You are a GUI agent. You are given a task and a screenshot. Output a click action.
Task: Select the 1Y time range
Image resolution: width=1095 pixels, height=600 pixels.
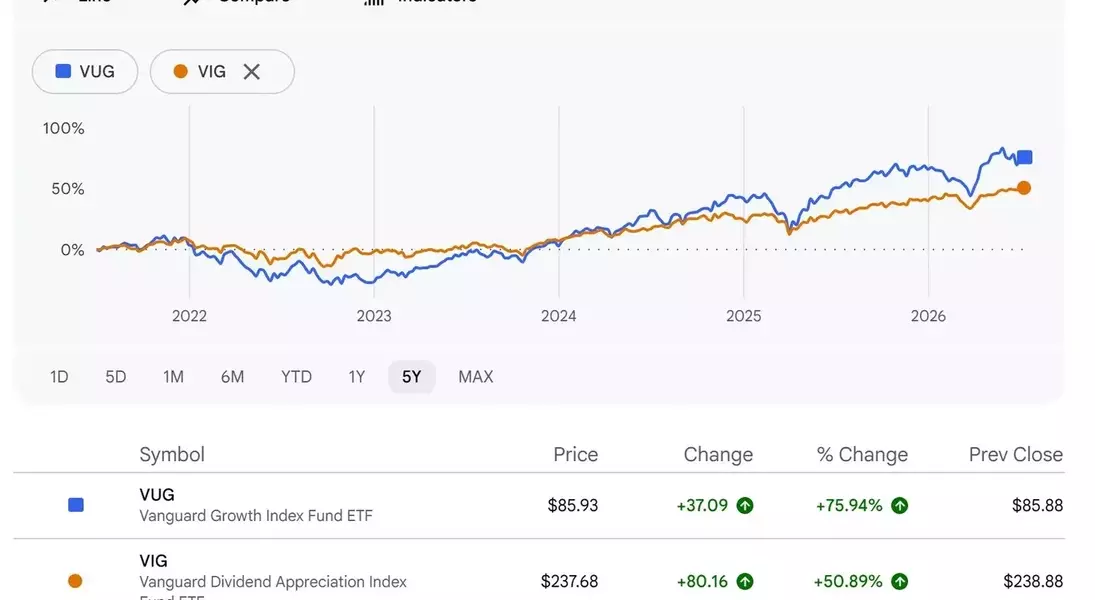pyautogui.click(x=357, y=377)
